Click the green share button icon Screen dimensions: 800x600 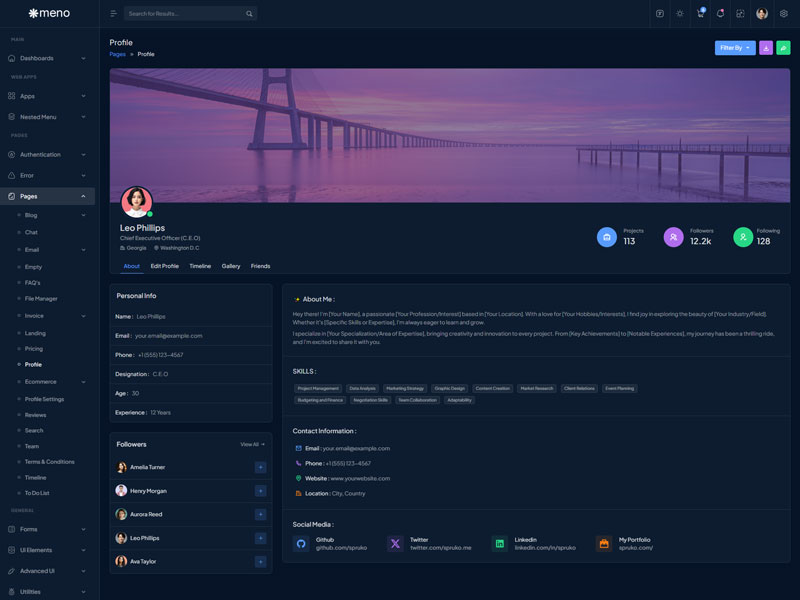pyautogui.click(x=783, y=48)
